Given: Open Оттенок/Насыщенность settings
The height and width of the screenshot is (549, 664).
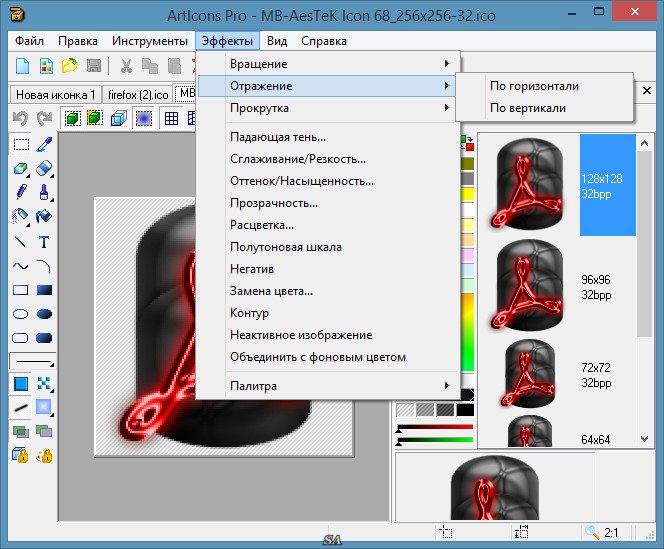Looking at the screenshot, I should click(x=328, y=181).
